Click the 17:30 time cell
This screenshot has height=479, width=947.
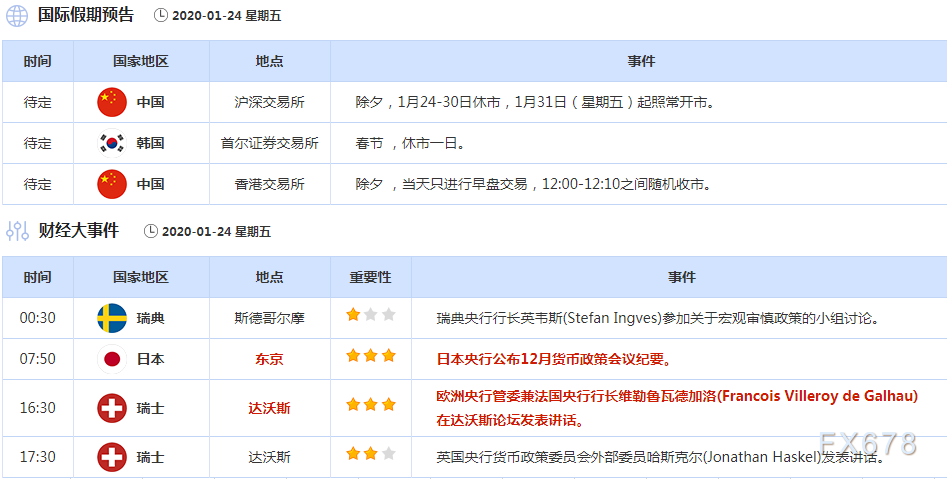coord(37,457)
